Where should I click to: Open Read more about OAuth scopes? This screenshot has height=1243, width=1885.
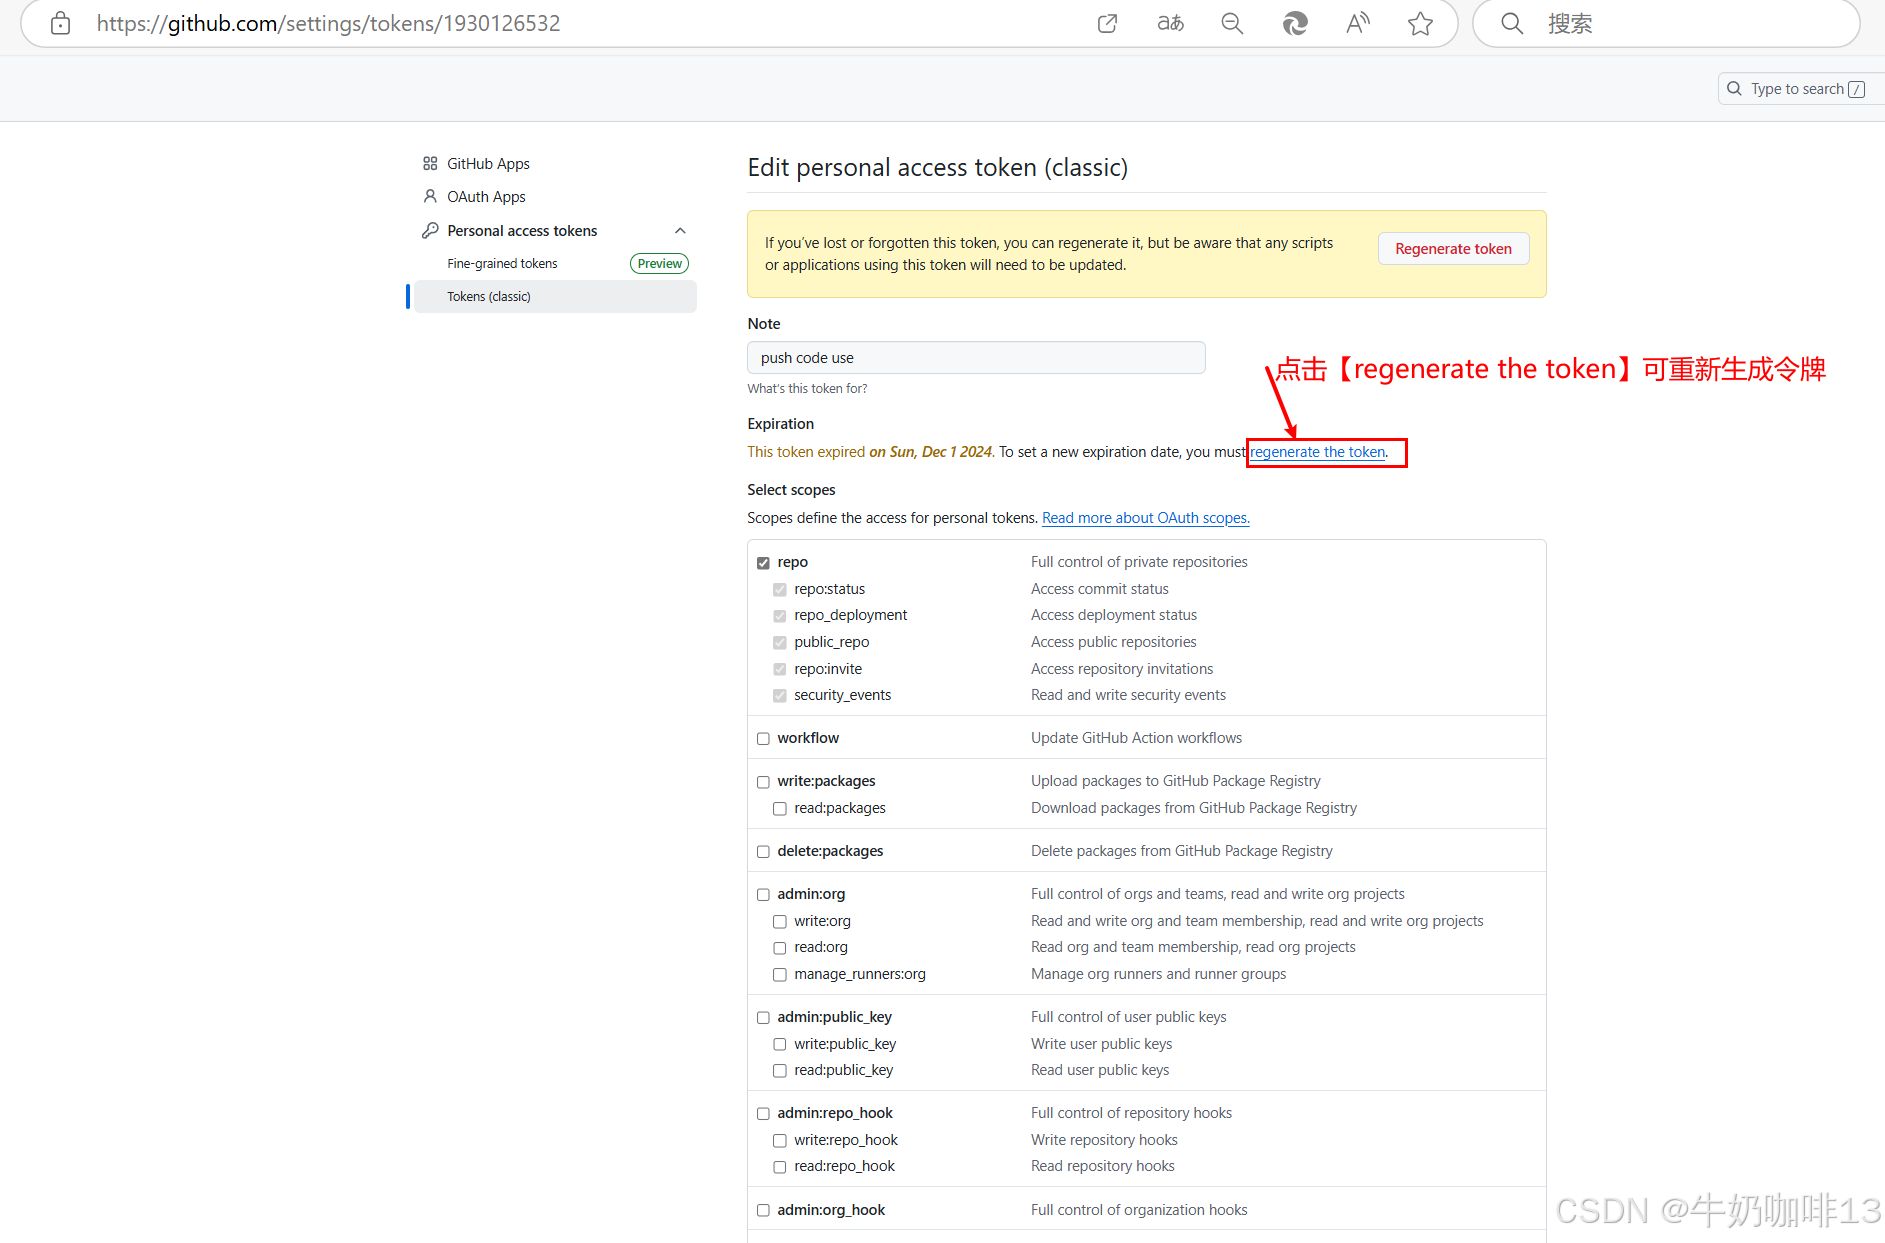coord(1145,517)
